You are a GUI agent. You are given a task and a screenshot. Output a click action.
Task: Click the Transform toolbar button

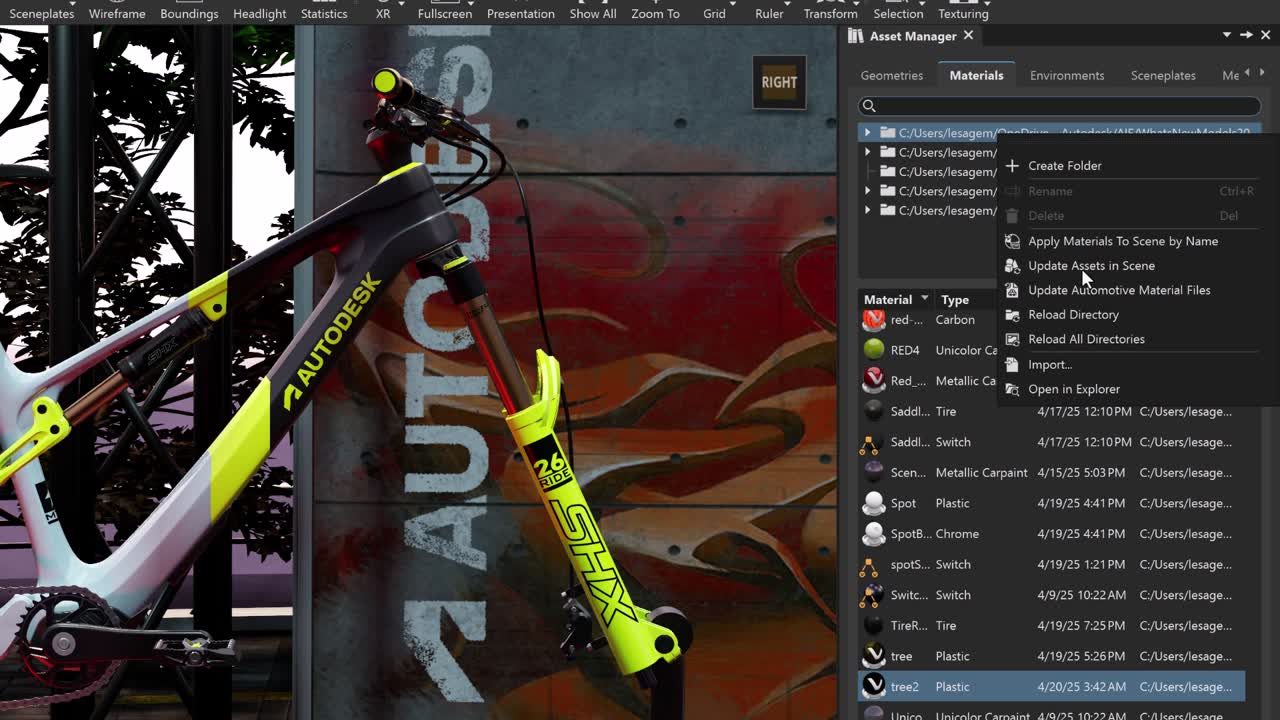point(830,14)
